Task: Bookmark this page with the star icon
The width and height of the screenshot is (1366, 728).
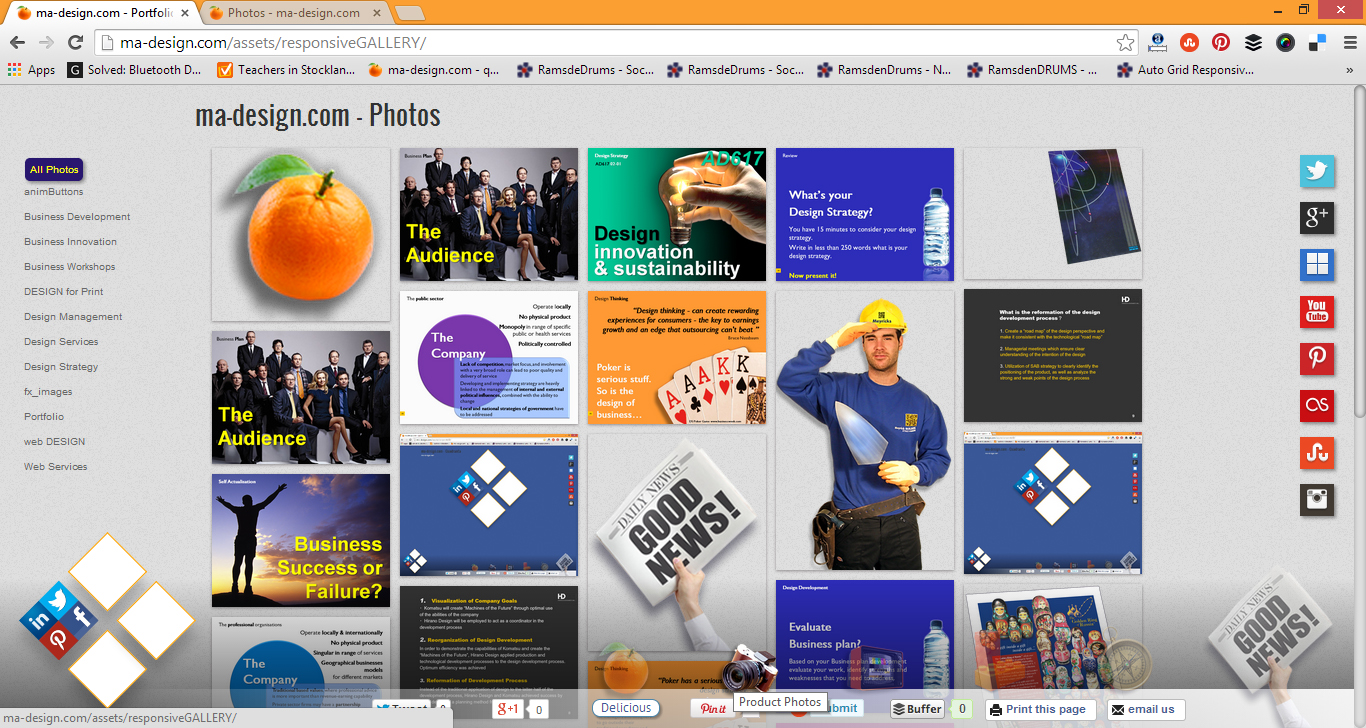Action: point(1126,43)
